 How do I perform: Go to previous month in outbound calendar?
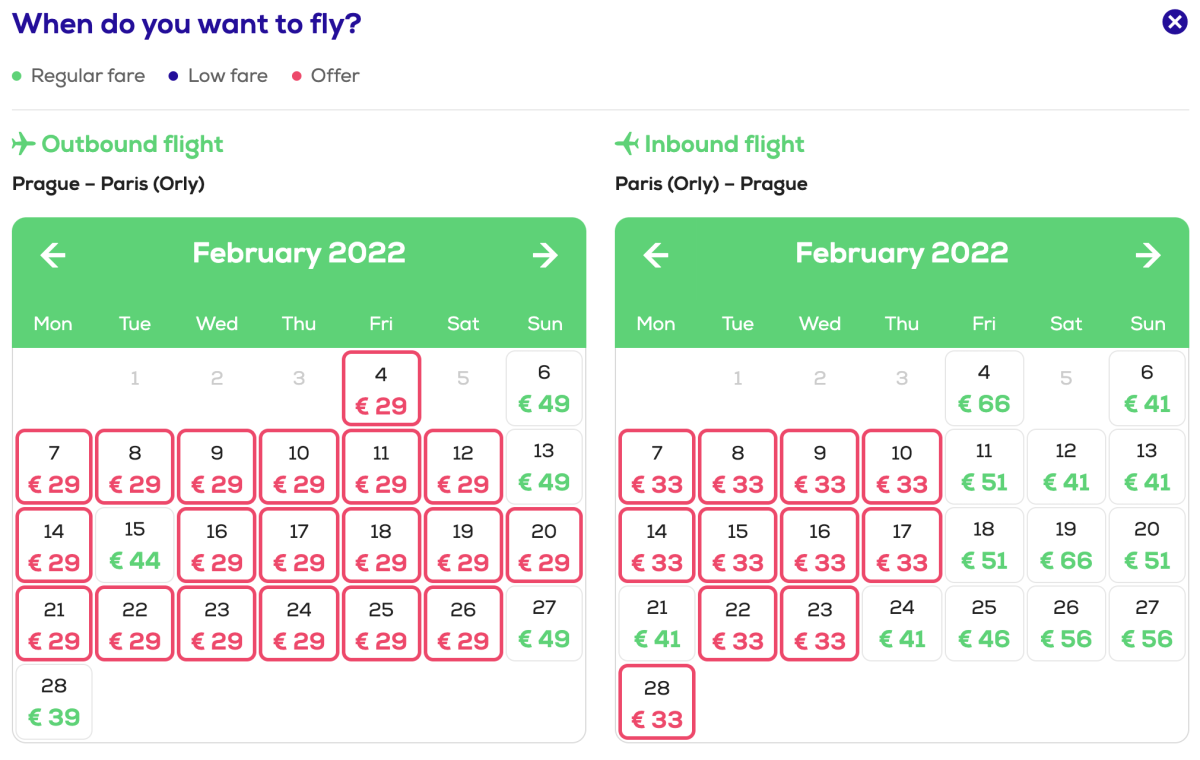[53, 255]
